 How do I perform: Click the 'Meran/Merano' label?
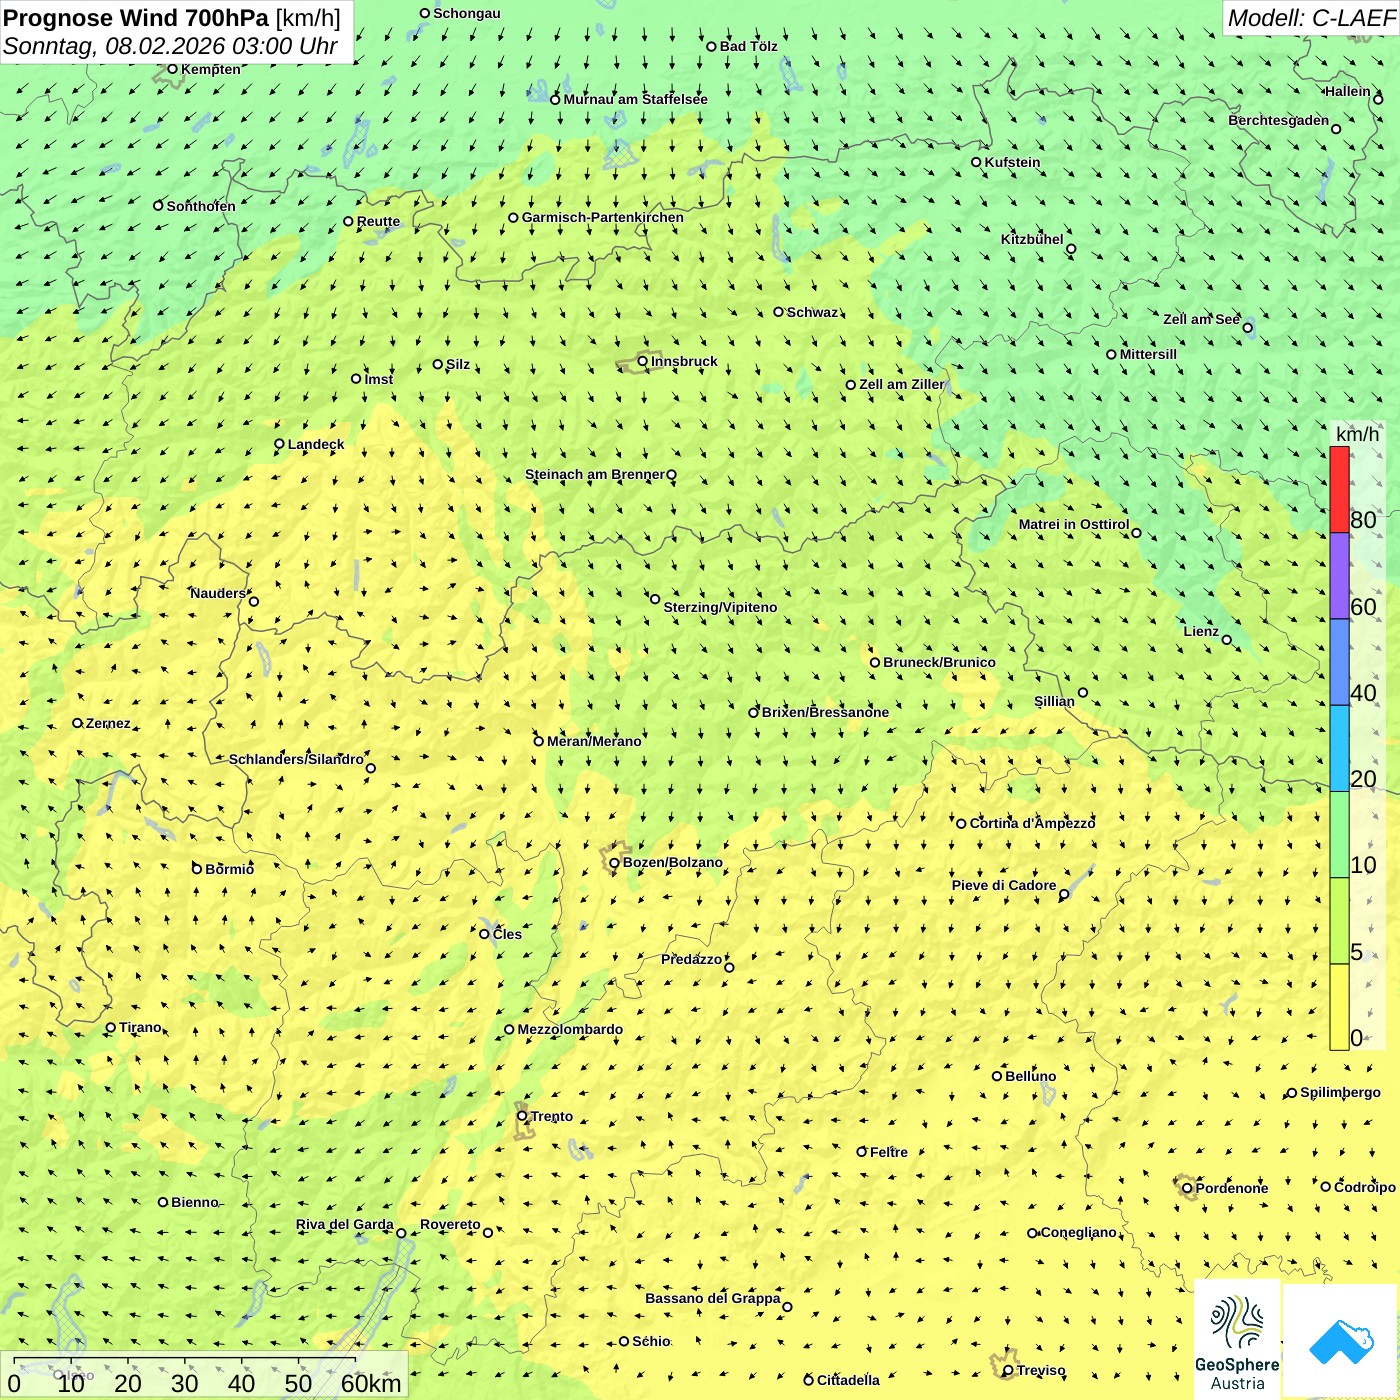(594, 741)
